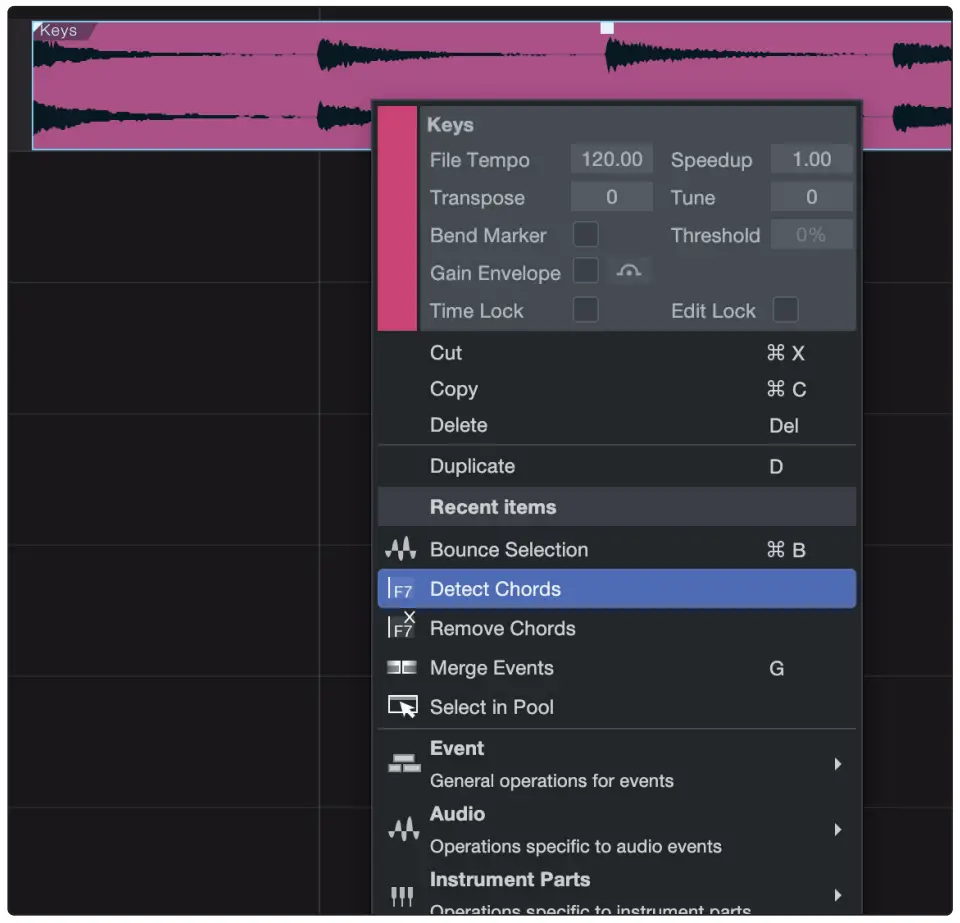Toggle the Time Lock checkbox

585,310
